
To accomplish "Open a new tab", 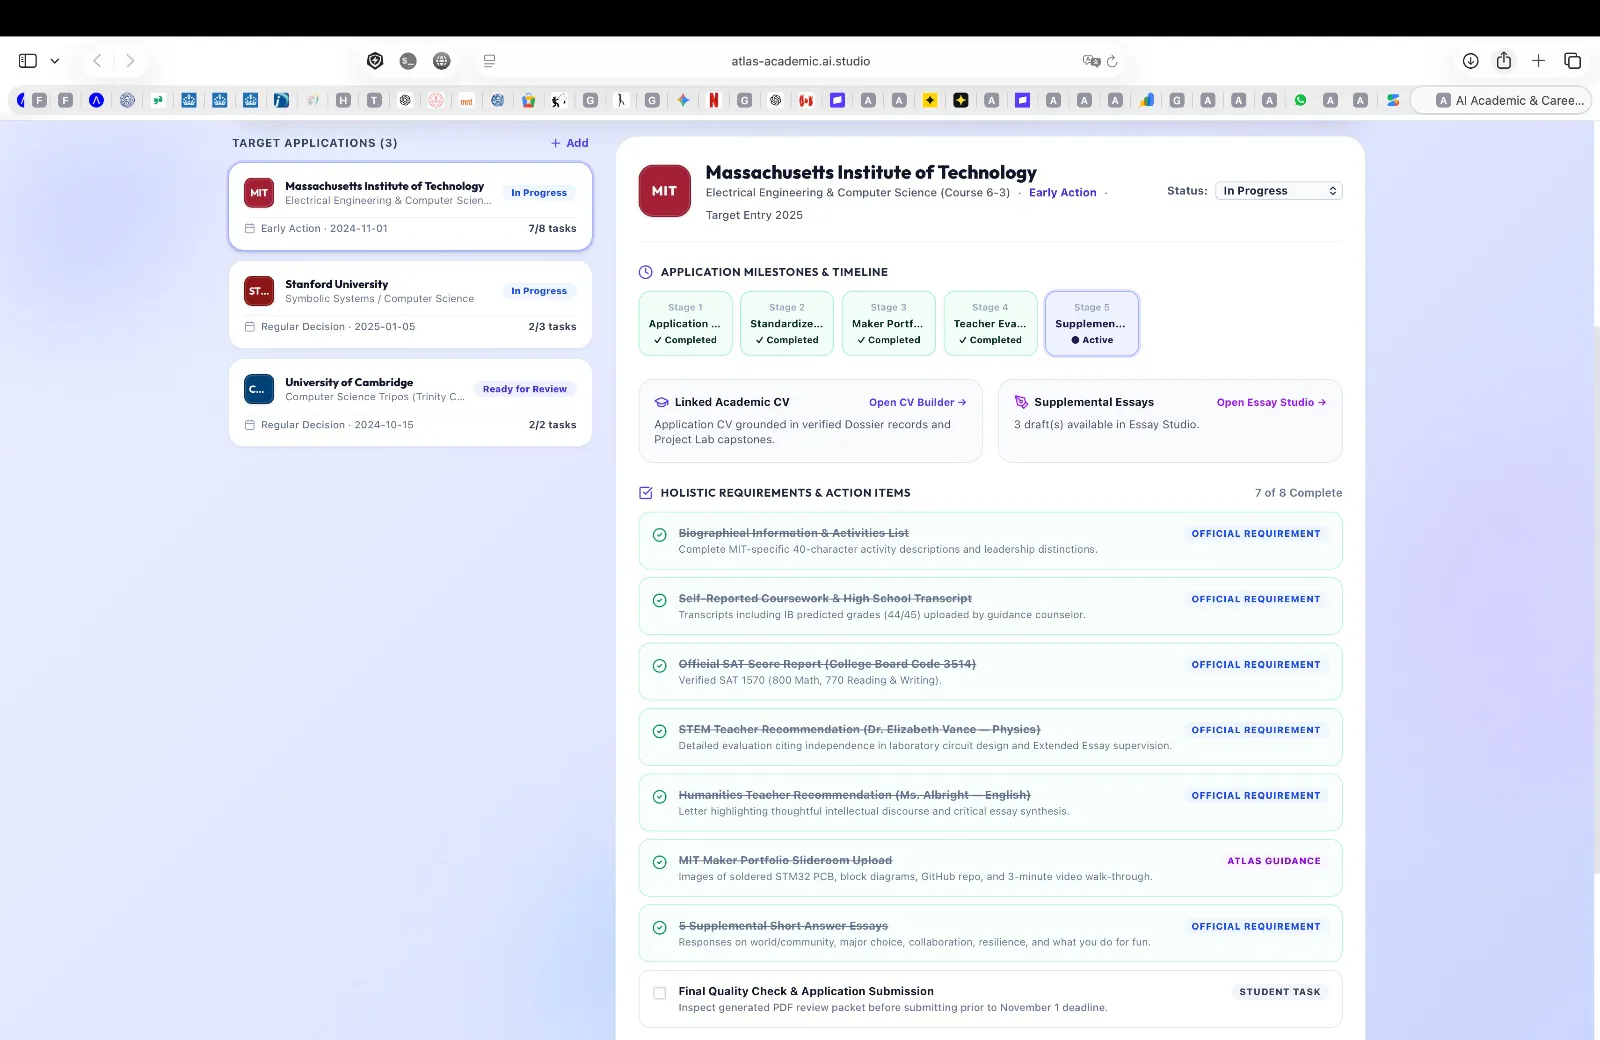I will (x=1538, y=61).
